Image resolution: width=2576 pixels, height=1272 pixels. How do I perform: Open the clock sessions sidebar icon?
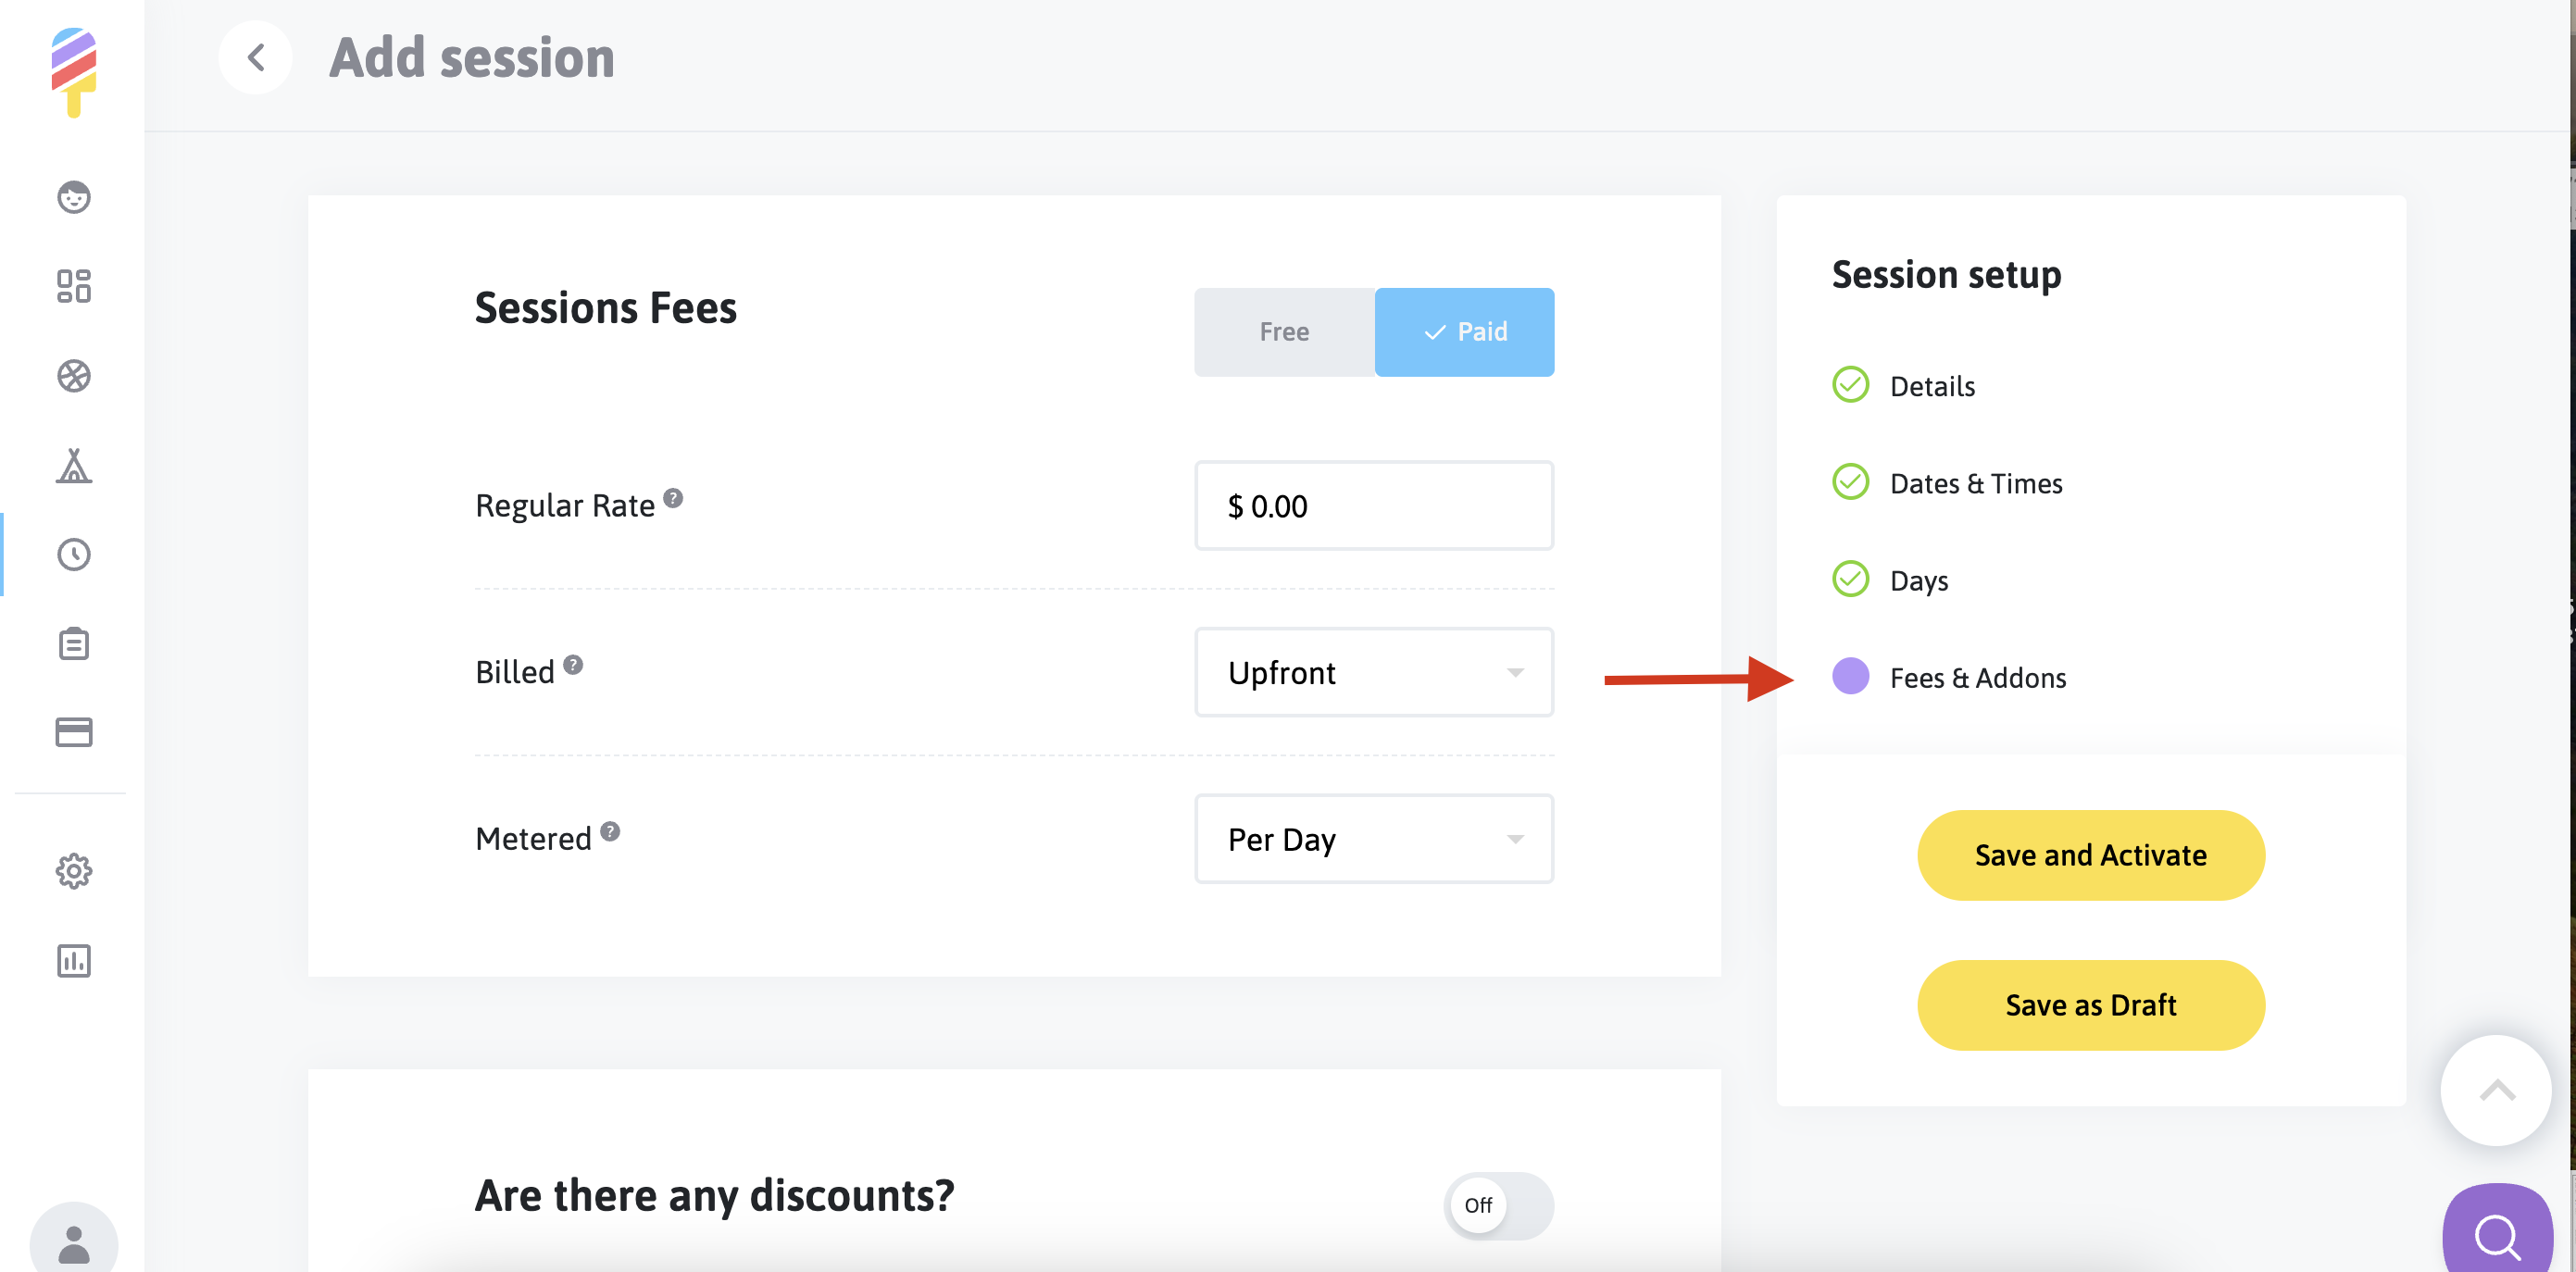click(x=74, y=554)
